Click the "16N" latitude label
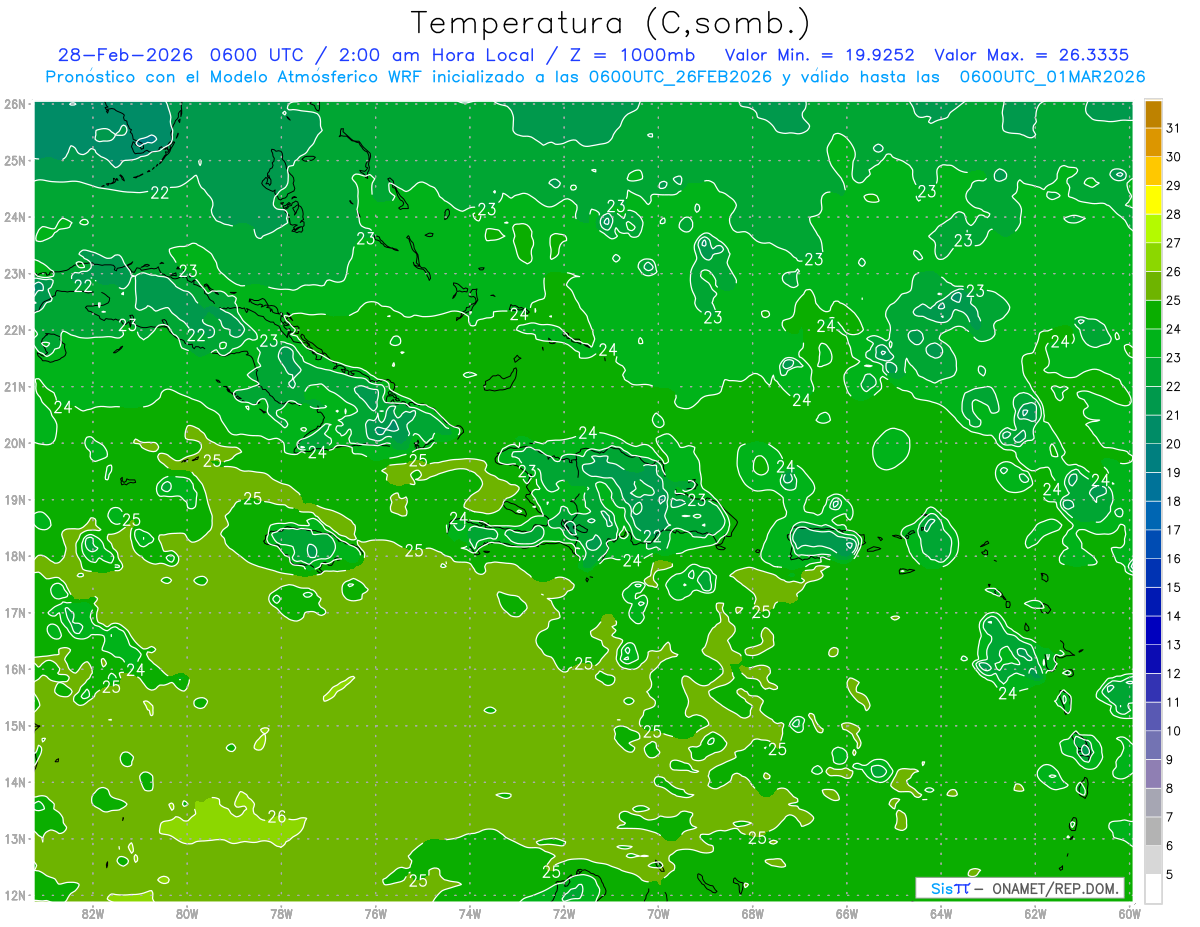Image resolution: width=1200 pixels, height=927 pixels. 15,669
